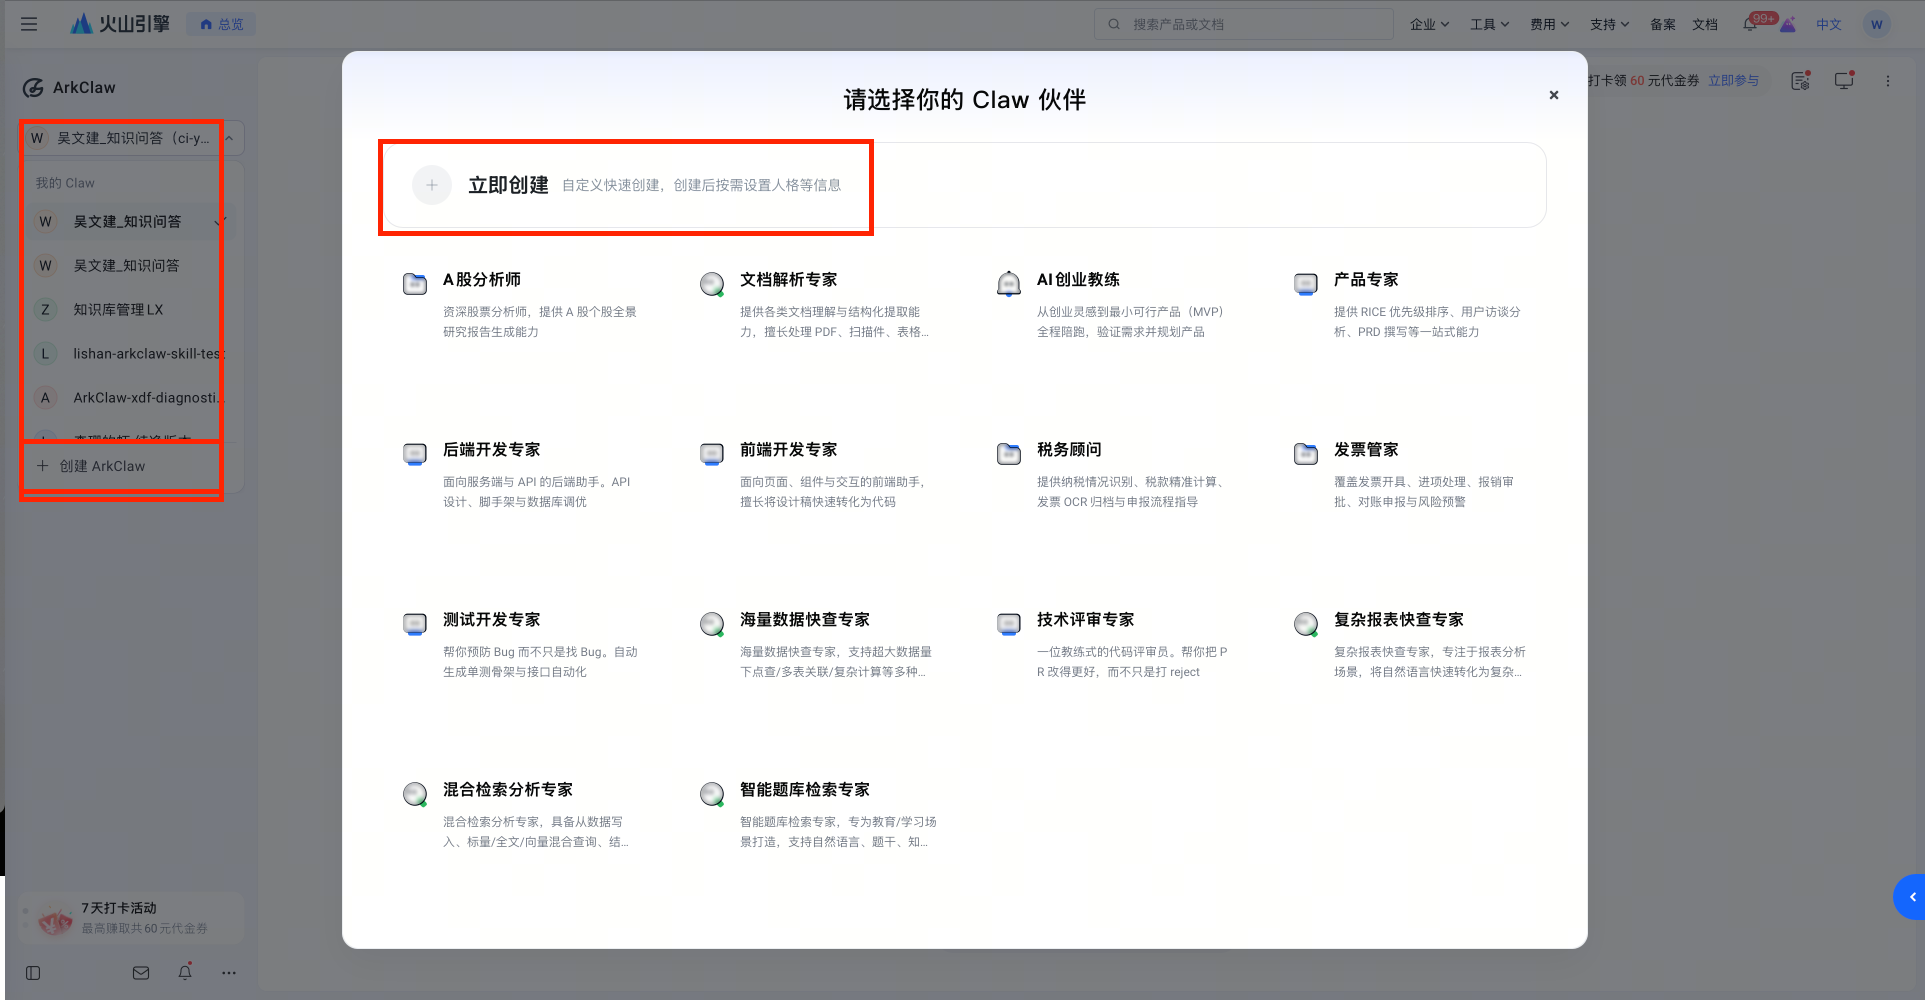Focus the 搜索产品或文档 search field

coord(1244,24)
